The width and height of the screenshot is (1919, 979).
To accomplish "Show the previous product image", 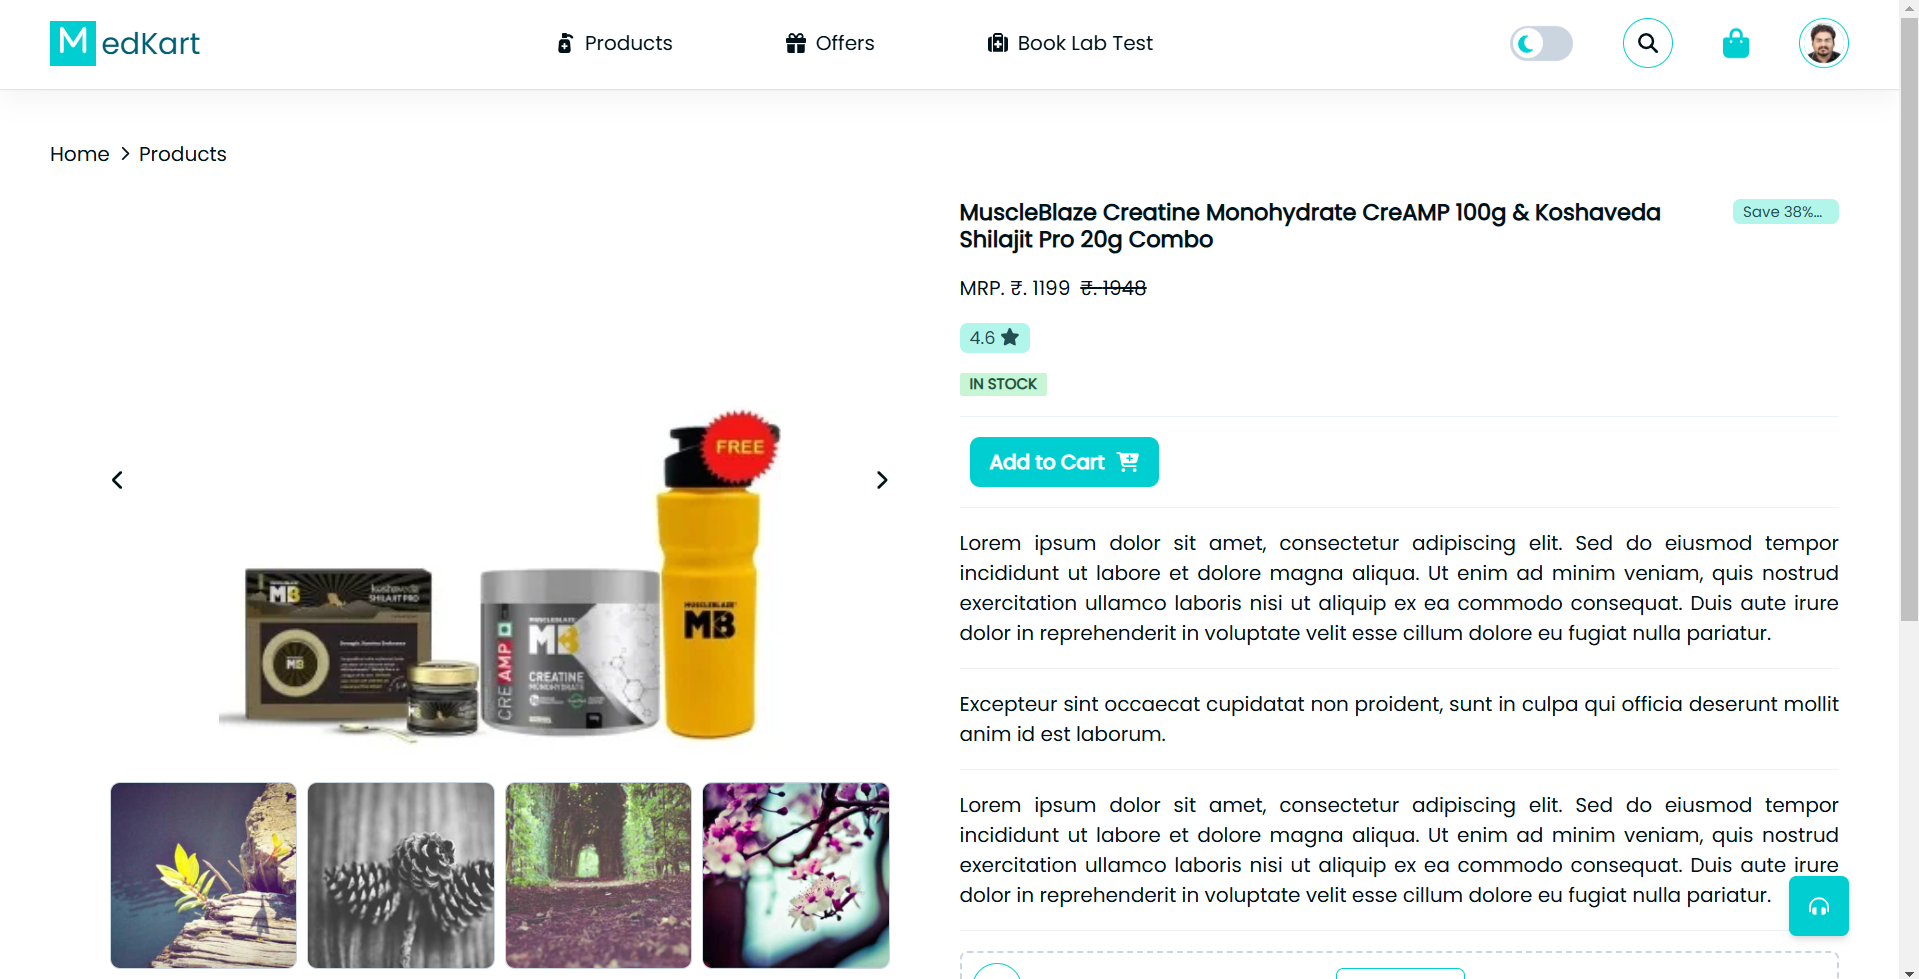I will (117, 480).
